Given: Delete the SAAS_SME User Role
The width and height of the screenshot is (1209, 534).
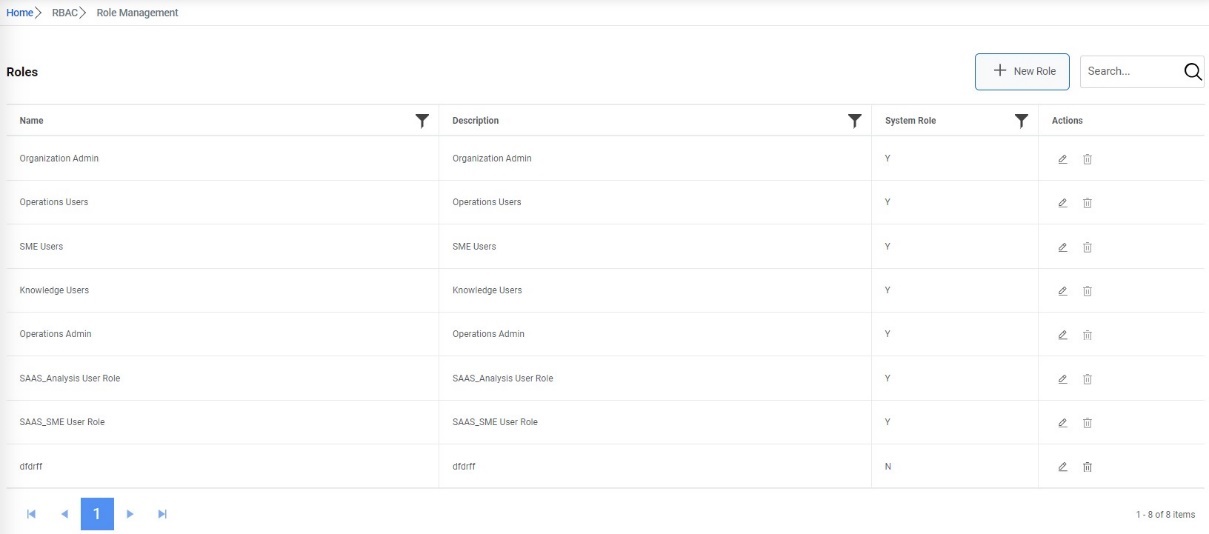Looking at the screenshot, I should [x=1087, y=423].
